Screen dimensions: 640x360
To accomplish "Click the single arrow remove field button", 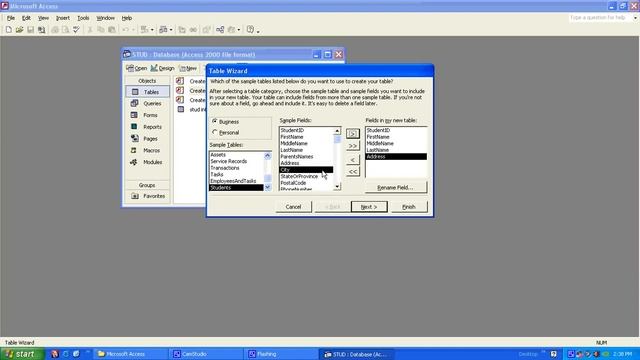I will click(353, 159).
